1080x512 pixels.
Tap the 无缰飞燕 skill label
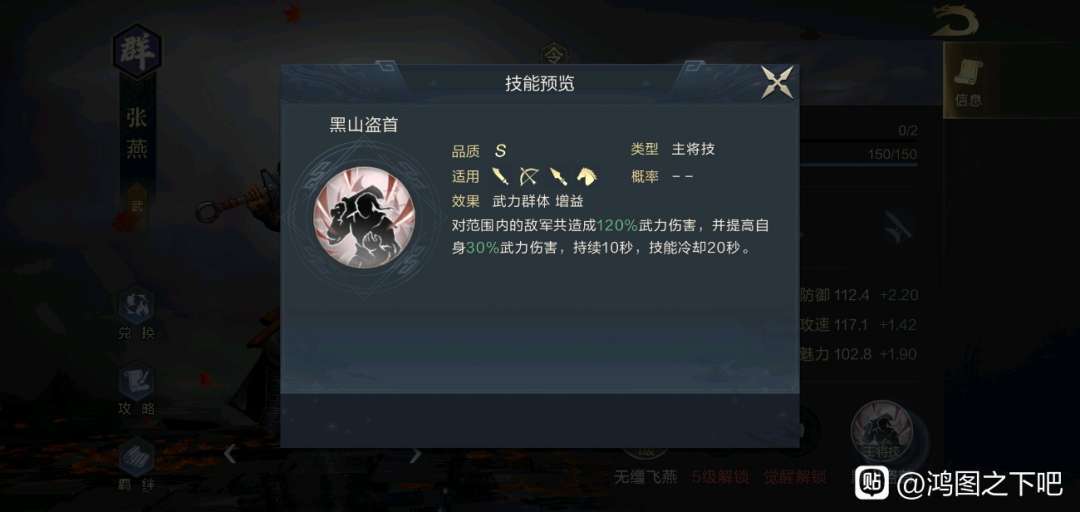tap(646, 478)
